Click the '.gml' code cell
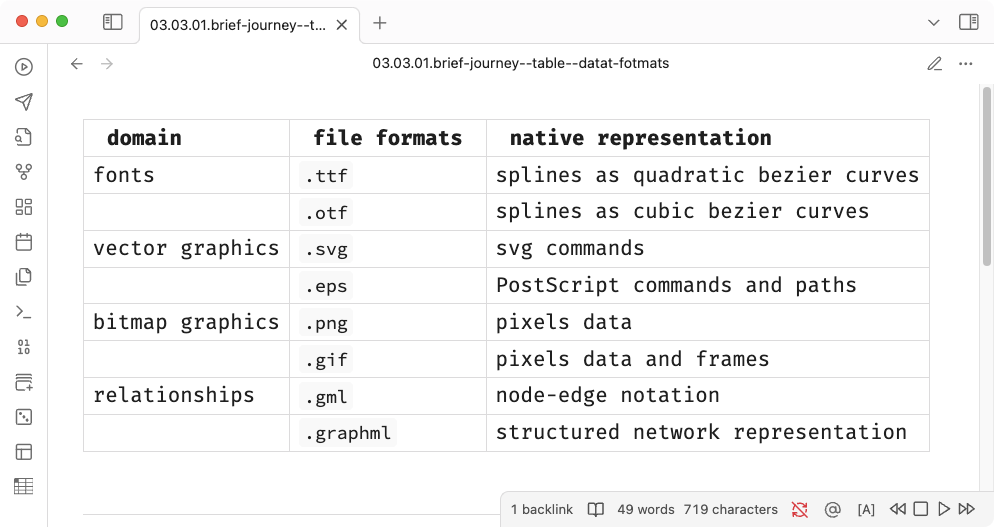Viewport: 994px width, 527px height. click(x=326, y=396)
